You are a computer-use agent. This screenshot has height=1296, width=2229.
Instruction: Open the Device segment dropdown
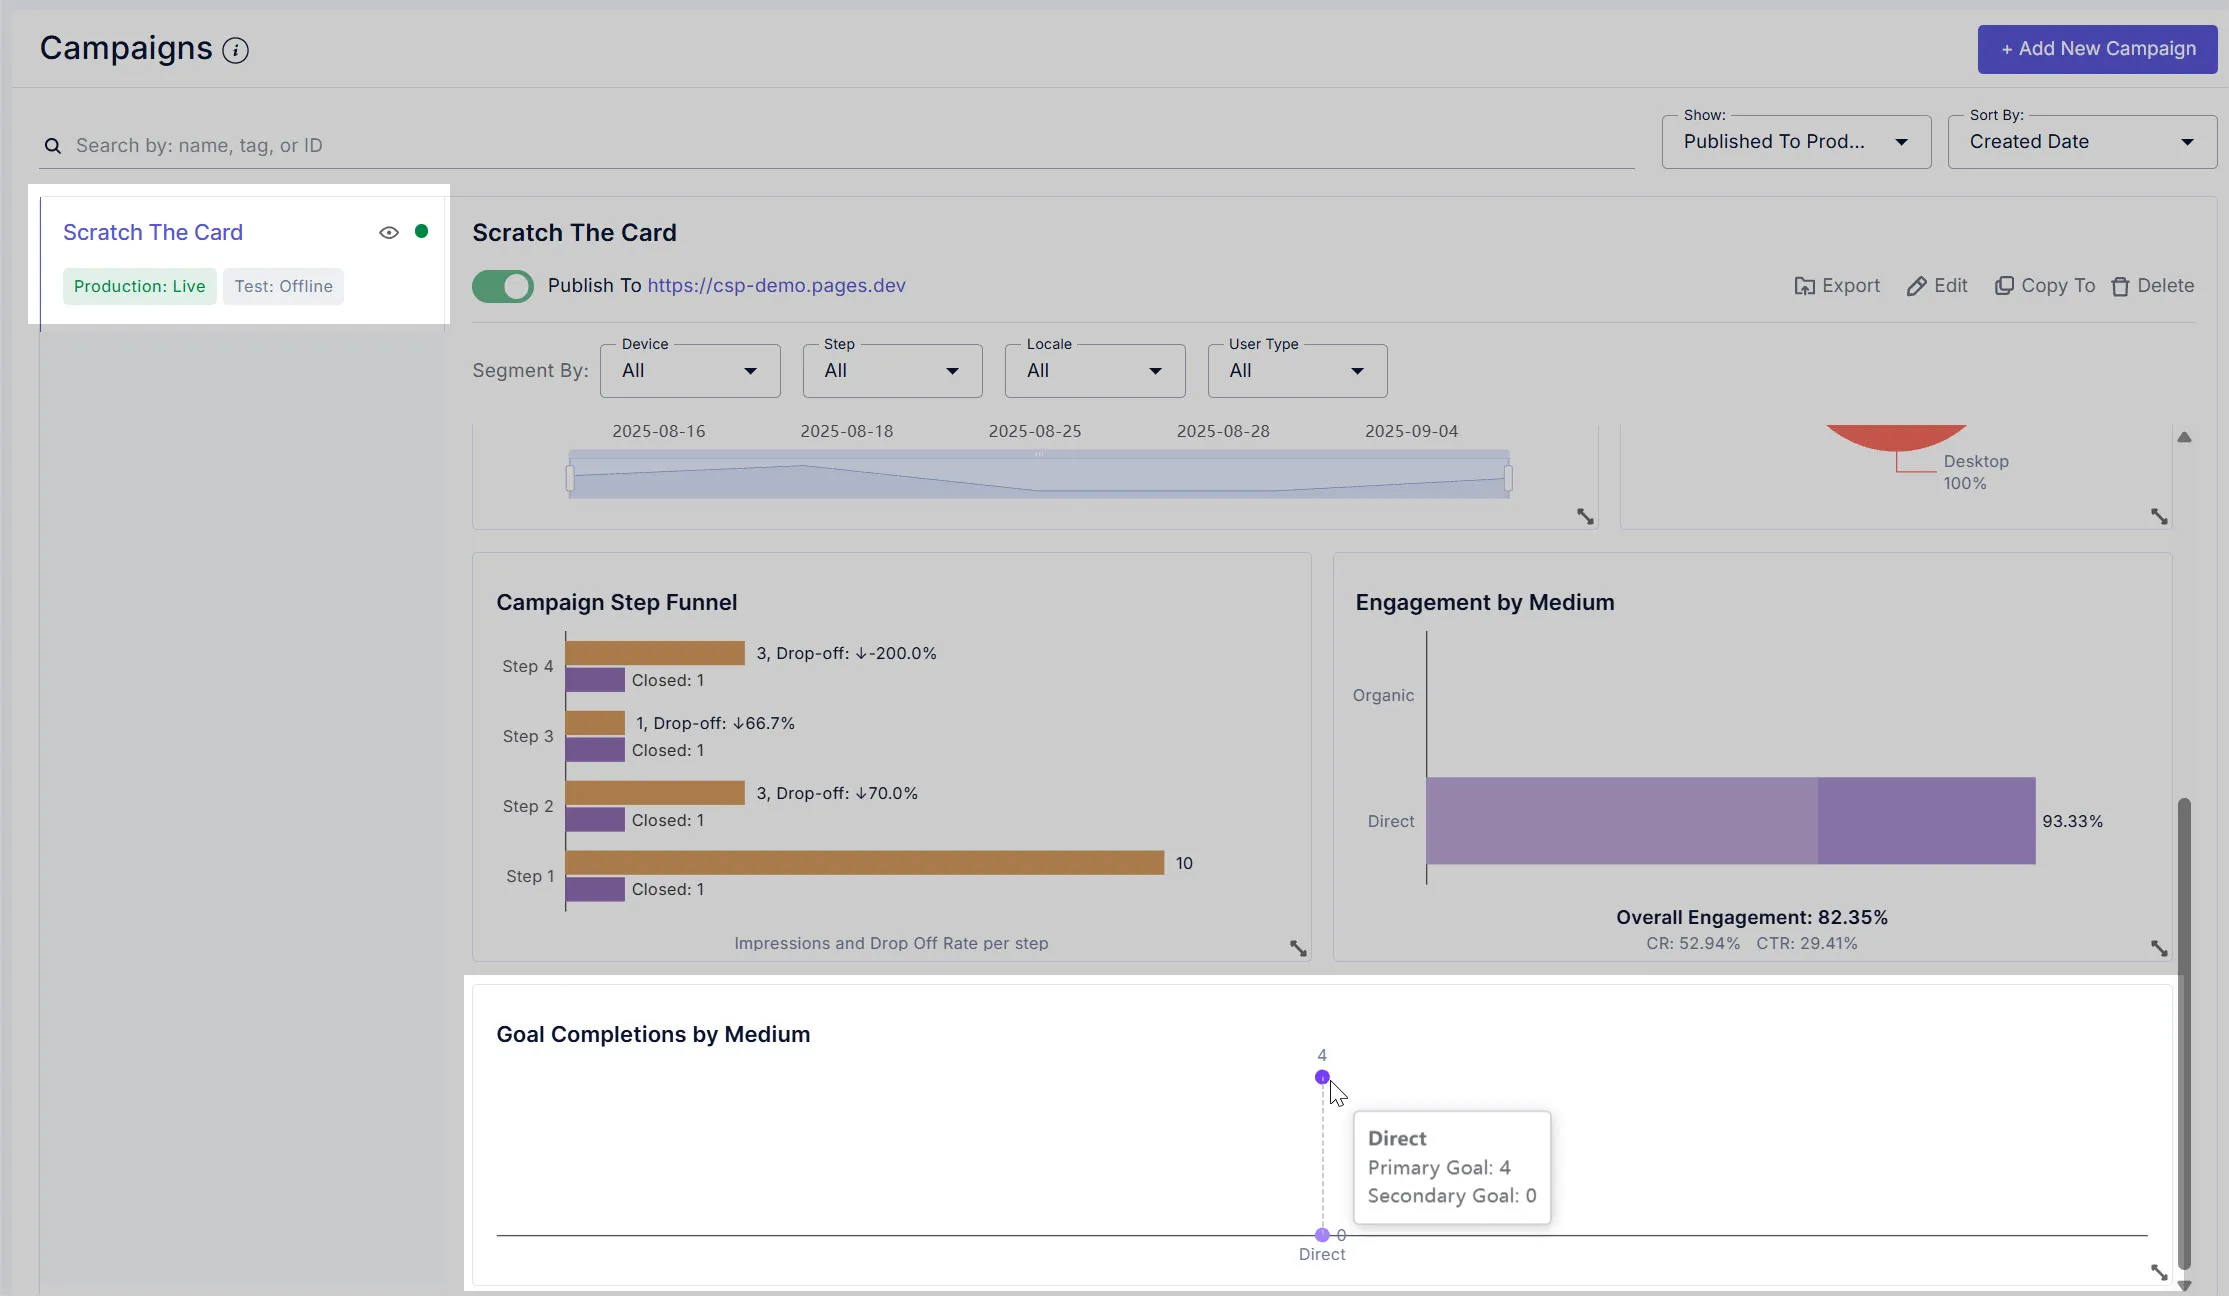[x=690, y=371]
